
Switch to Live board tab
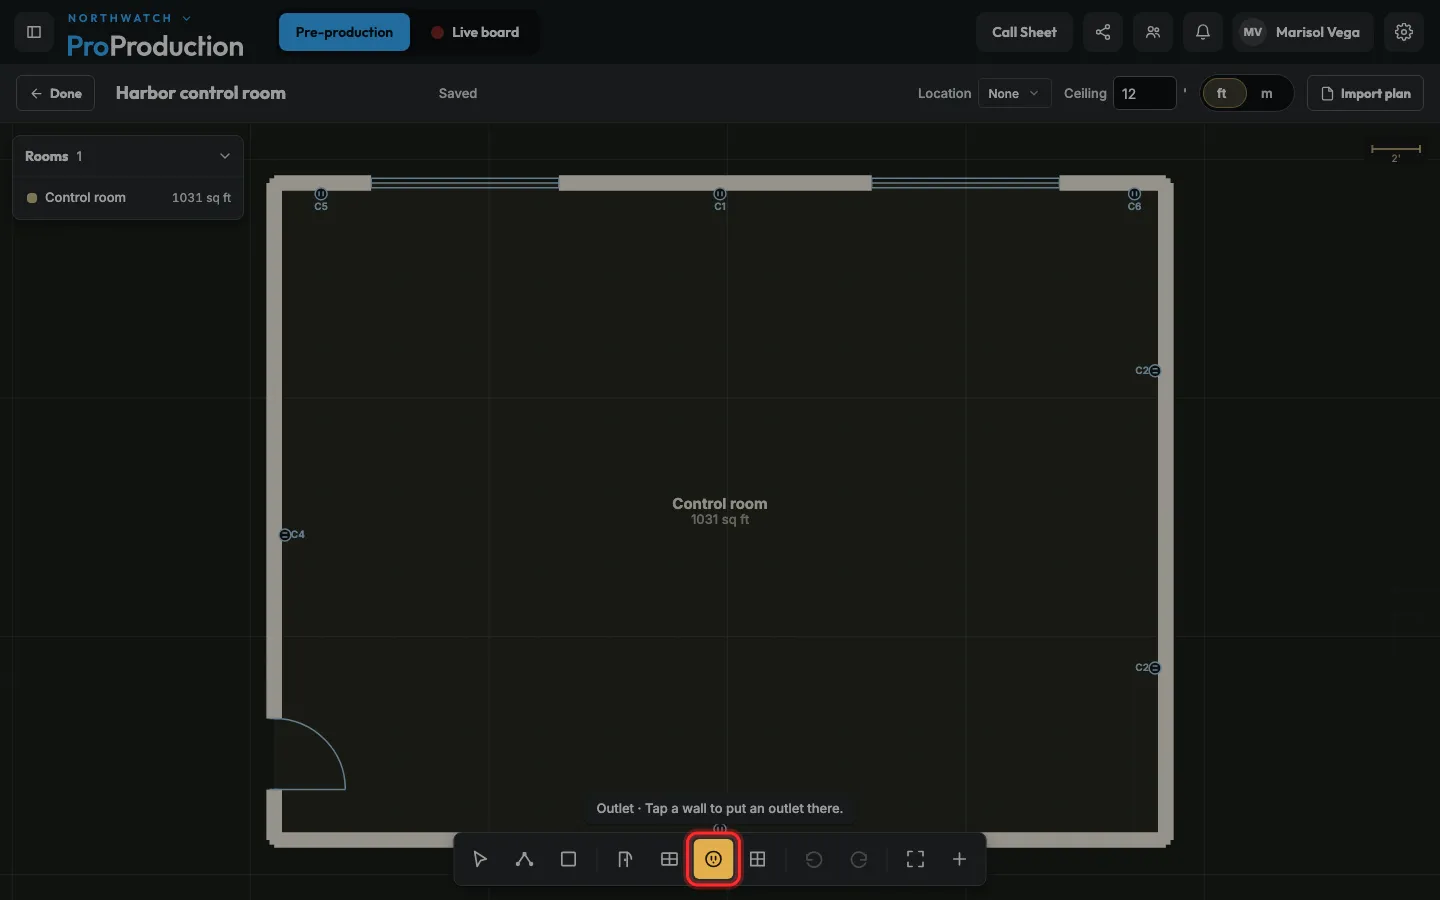point(475,32)
